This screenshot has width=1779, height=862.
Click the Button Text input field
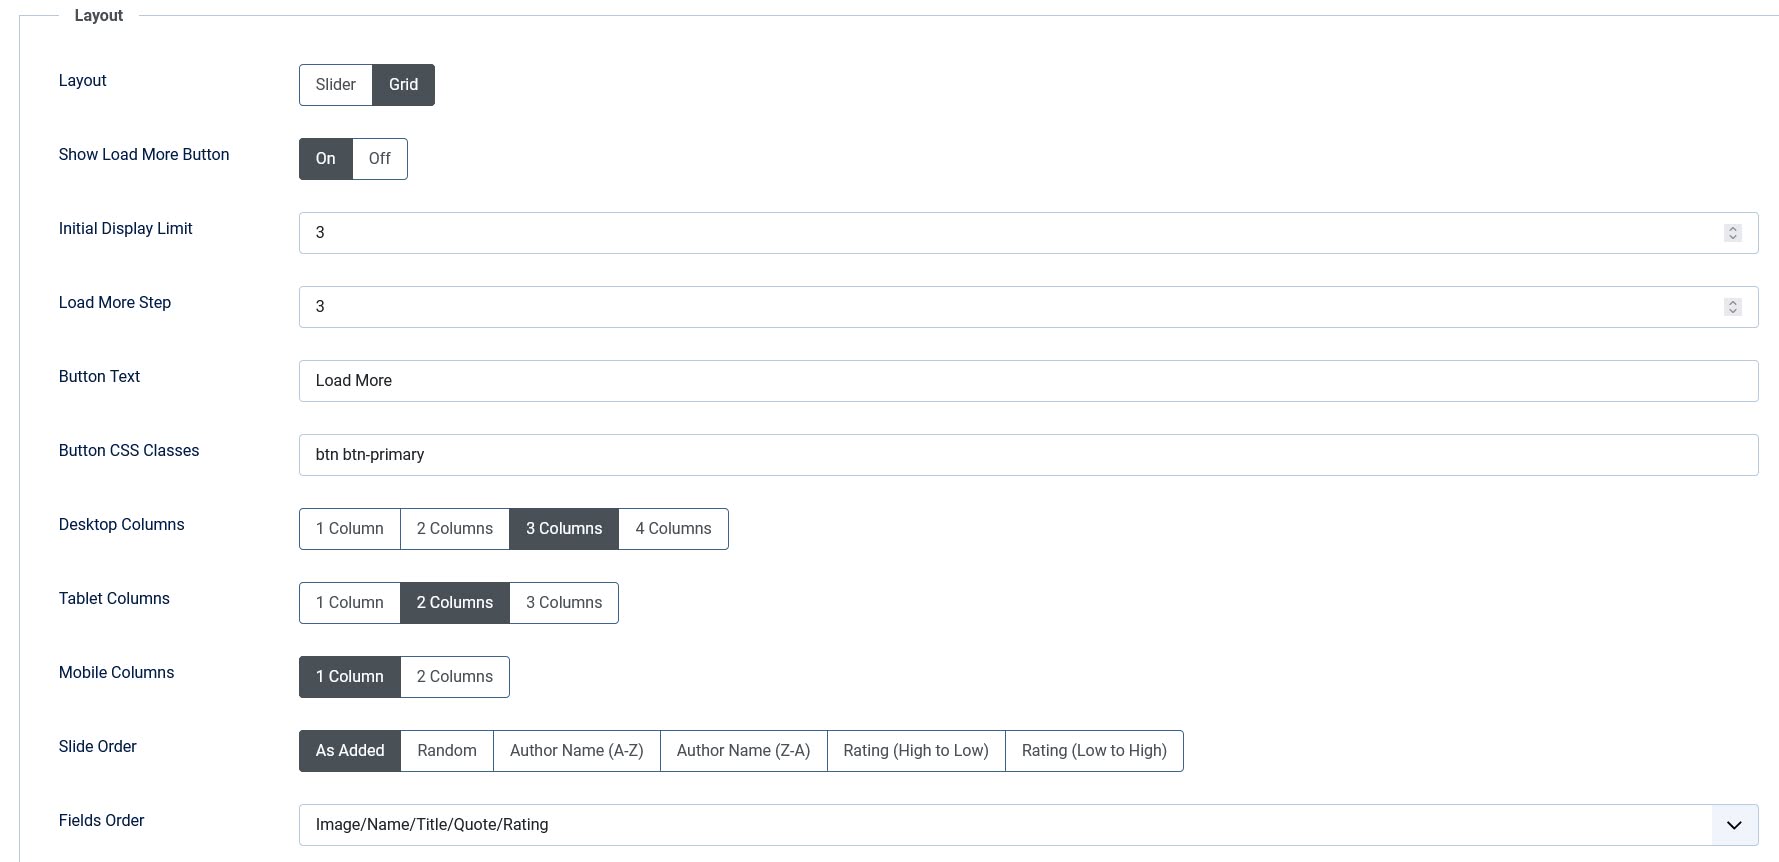click(1027, 381)
